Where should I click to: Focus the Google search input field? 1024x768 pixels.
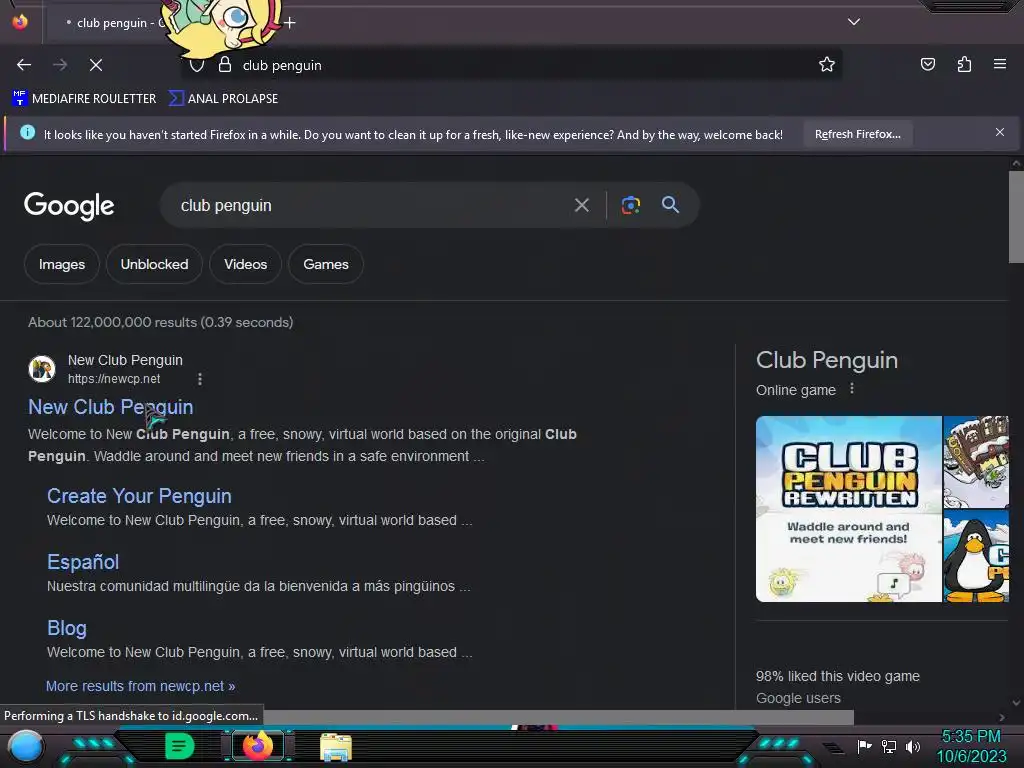[x=366, y=205]
